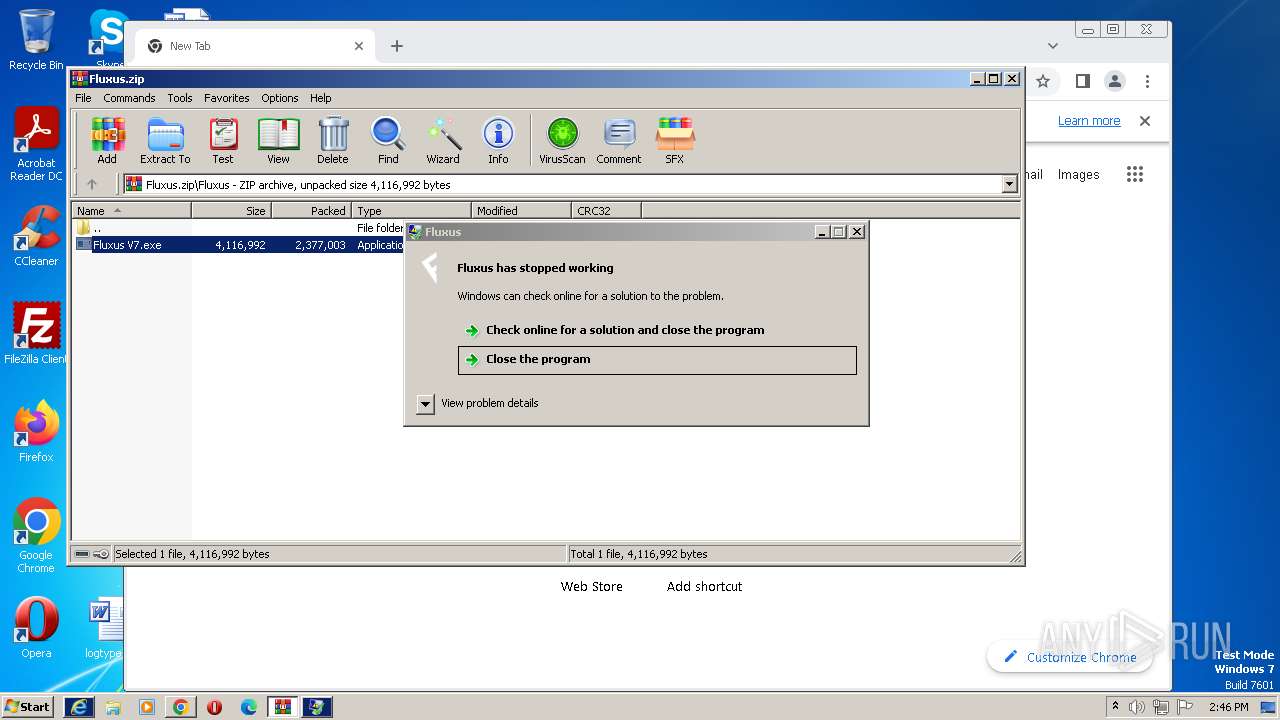Image resolution: width=1280 pixels, height=720 pixels.
Task: Select the parent folder ".." row
Action: (240, 228)
